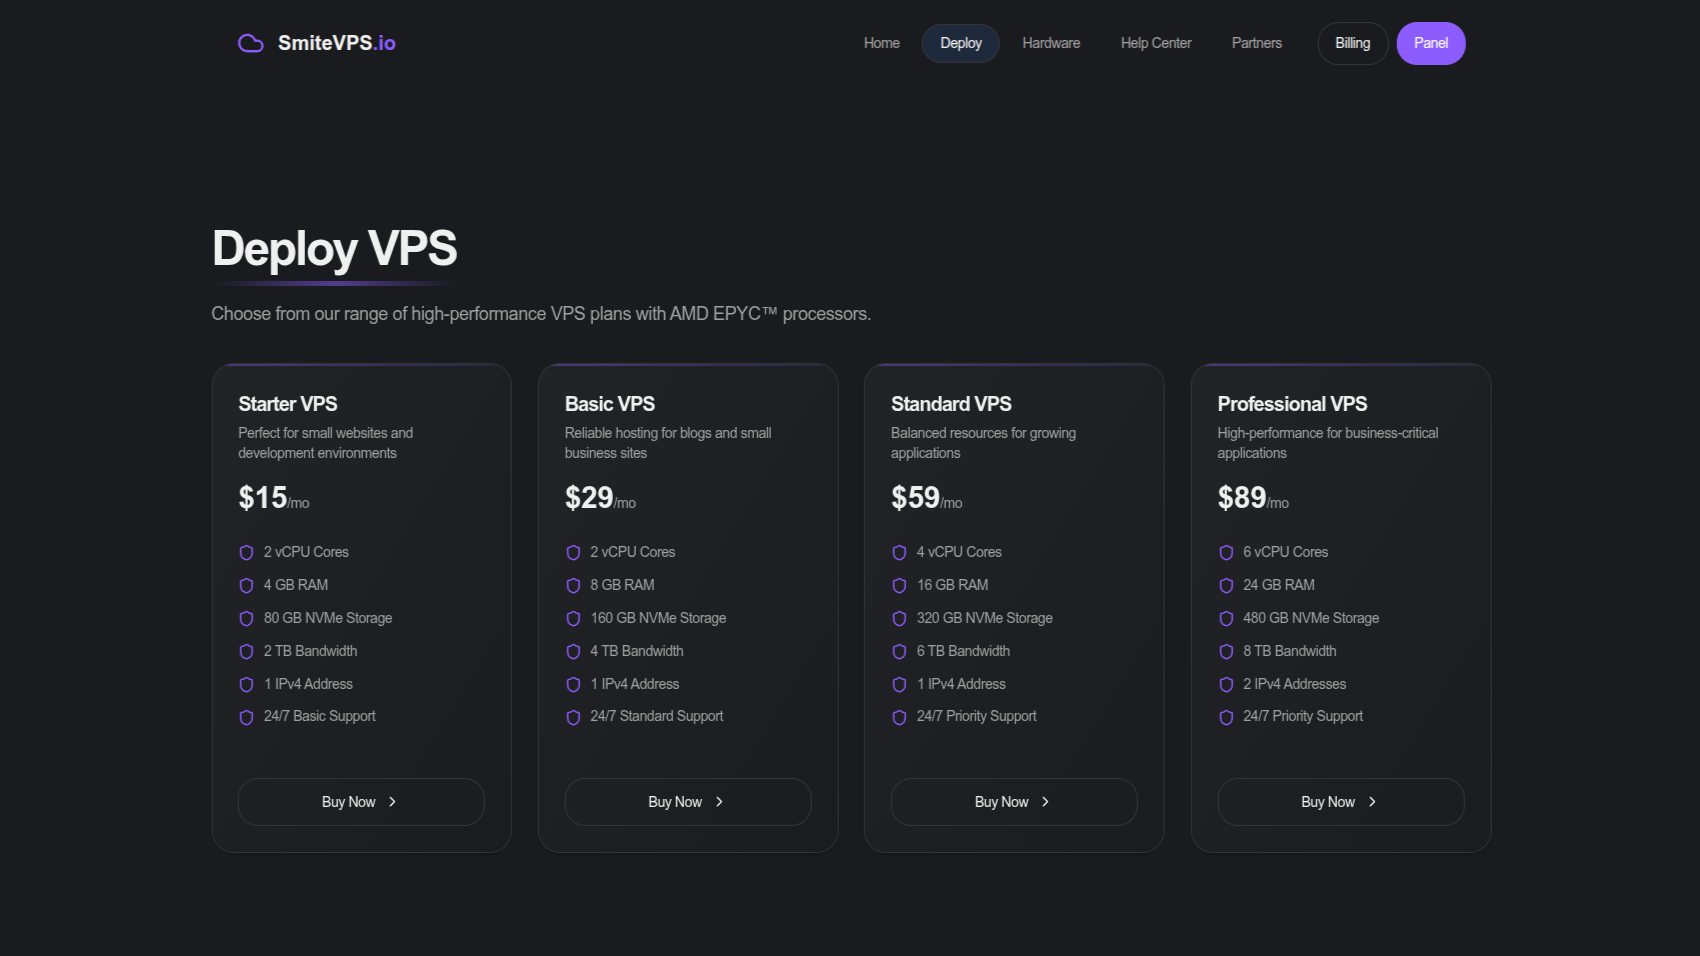Visit the Partners page

[x=1256, y=43]
